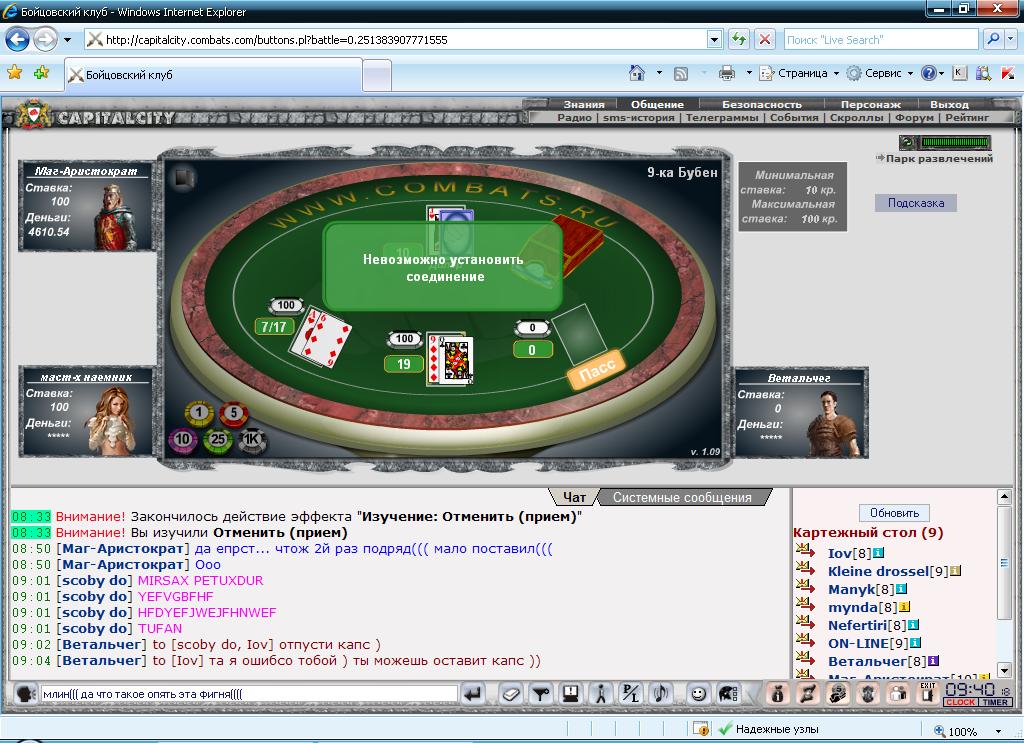
Task: Click the Research magnifier toolbar icon
Action: click(984, 73)
